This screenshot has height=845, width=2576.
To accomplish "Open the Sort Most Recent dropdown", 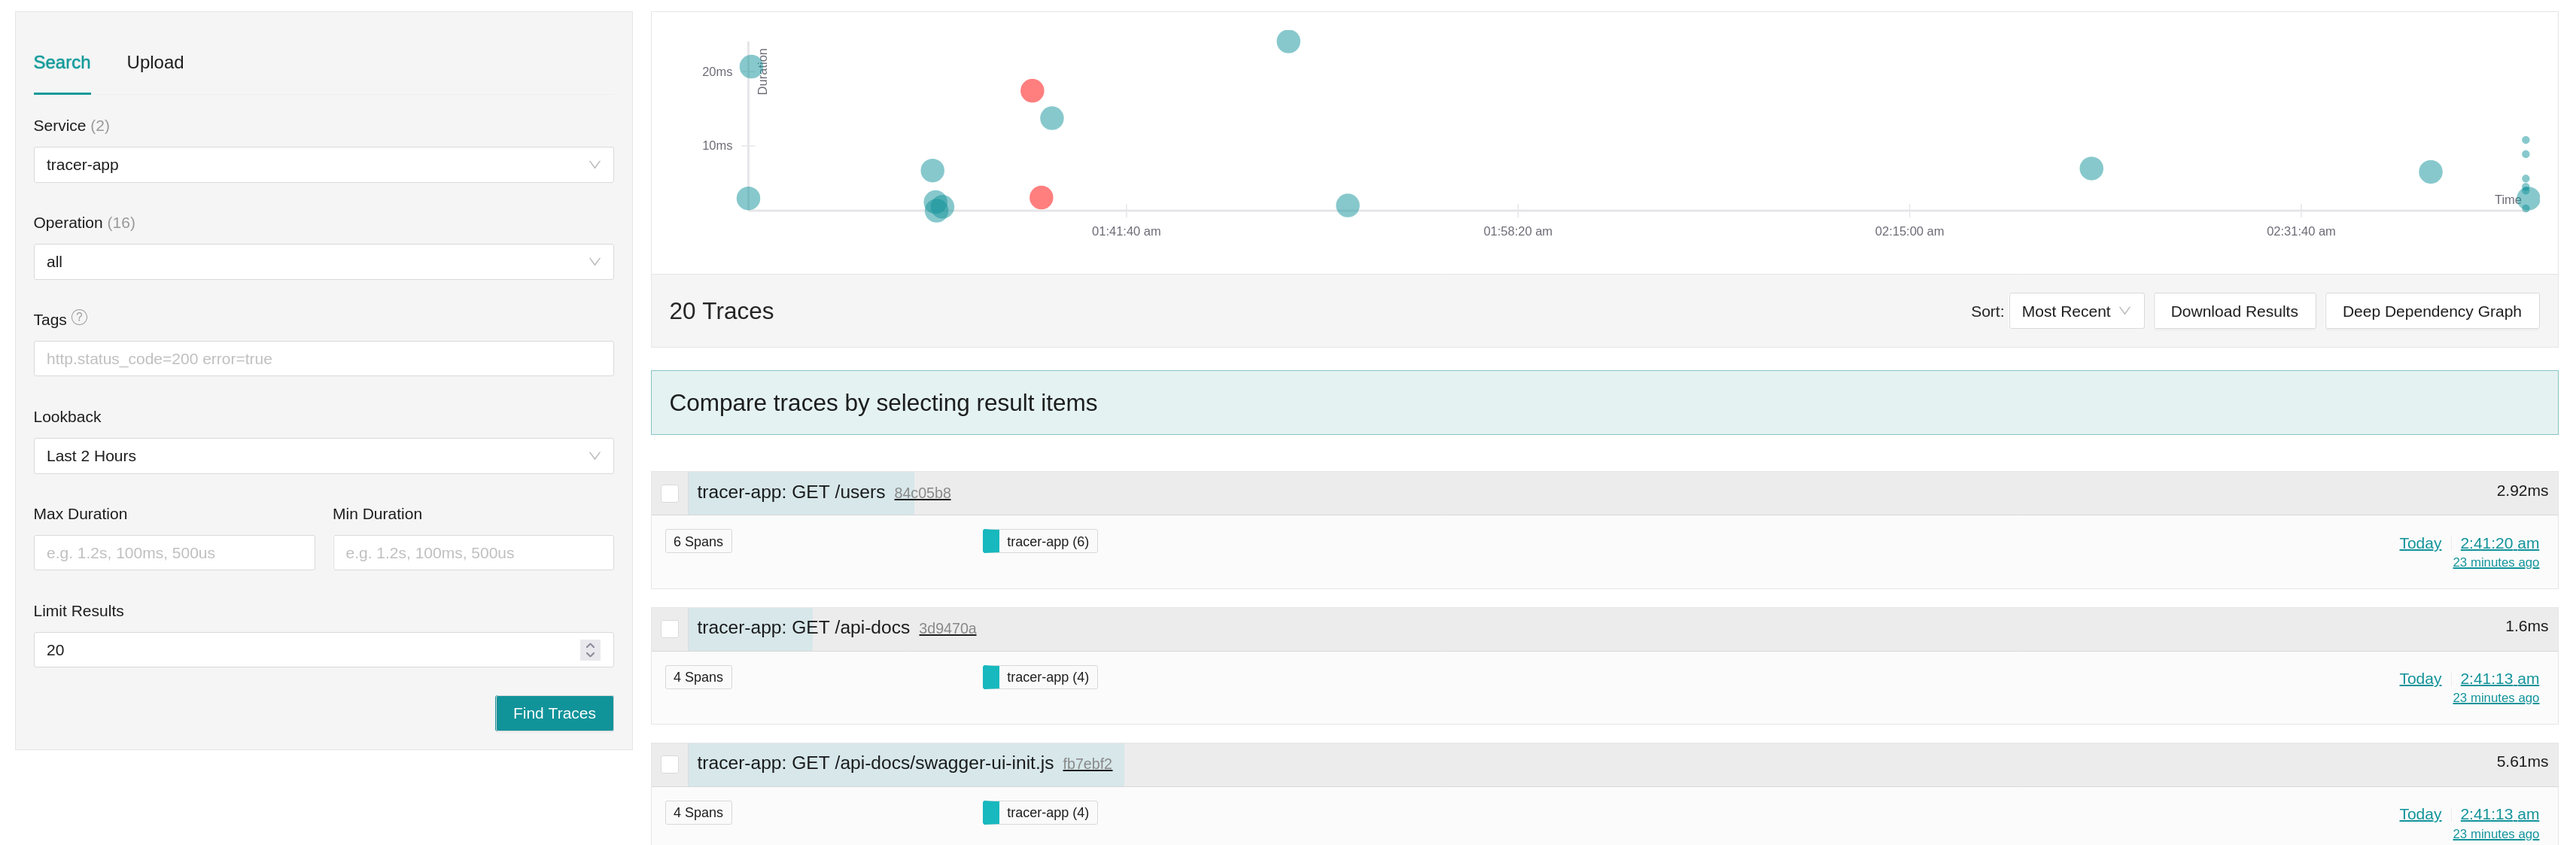I will [2076, 311].
